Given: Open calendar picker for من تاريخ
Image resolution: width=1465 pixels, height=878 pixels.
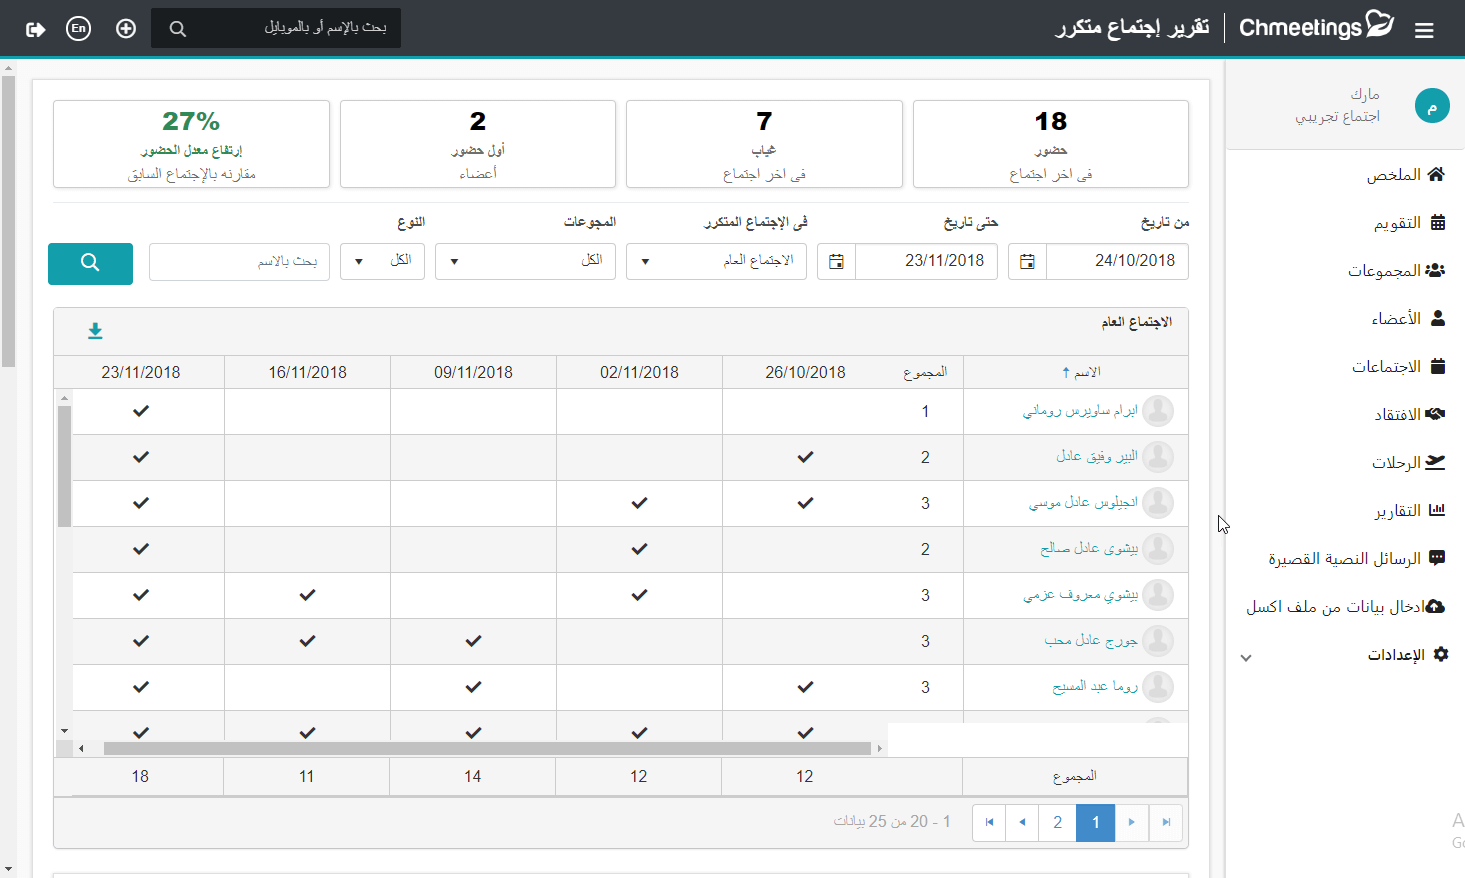Looking at the screenshot, I should click(x=1027, y=262).
